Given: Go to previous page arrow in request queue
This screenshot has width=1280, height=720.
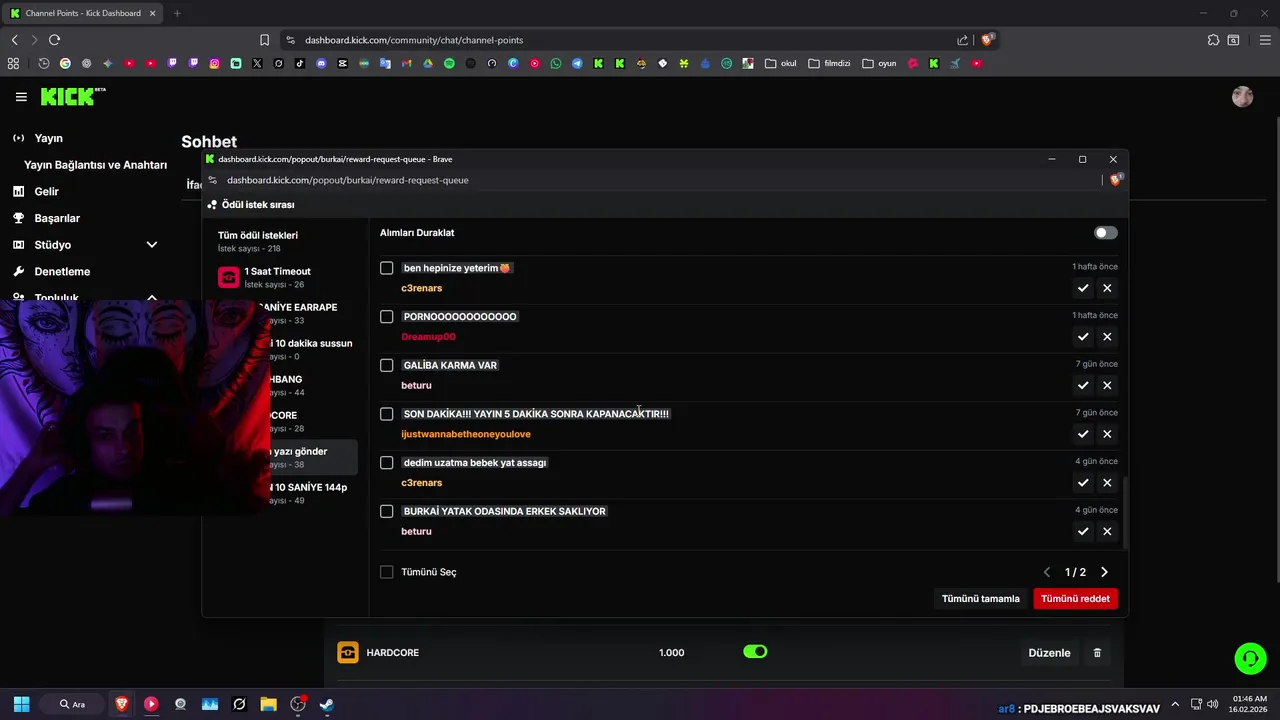Looking at the screenshot, I should point(1047,572).
